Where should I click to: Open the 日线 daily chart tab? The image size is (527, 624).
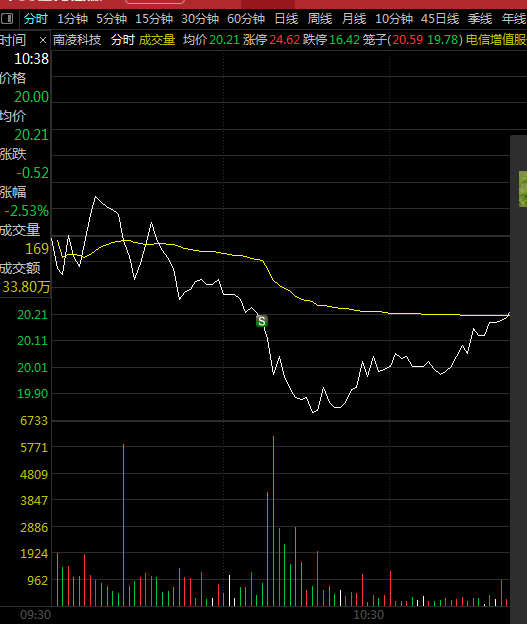pyautogui.click(x=286, y=19)
